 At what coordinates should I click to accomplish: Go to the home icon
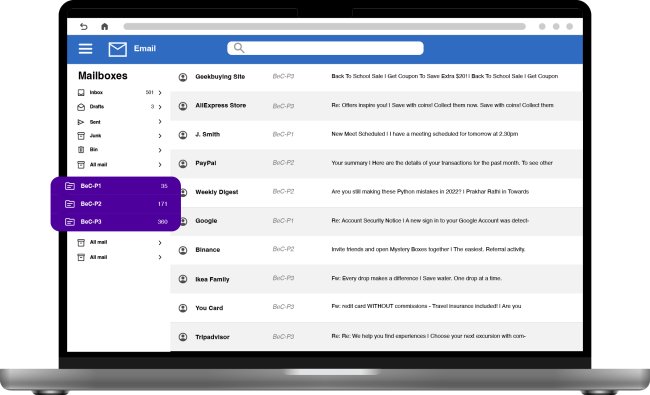point(104,27)
